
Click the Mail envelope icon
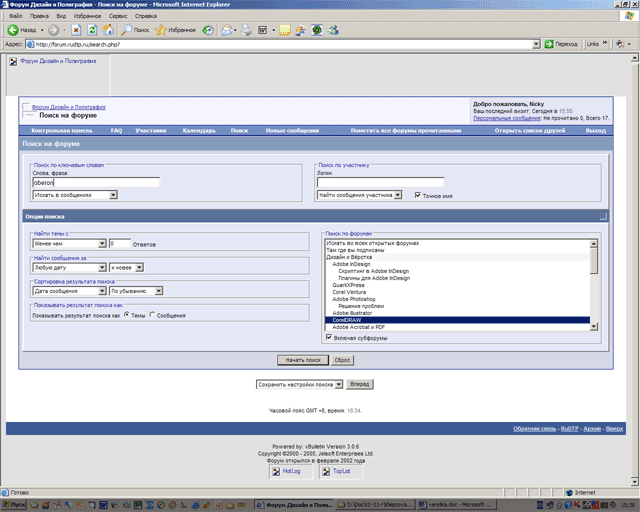pos(227,30)
